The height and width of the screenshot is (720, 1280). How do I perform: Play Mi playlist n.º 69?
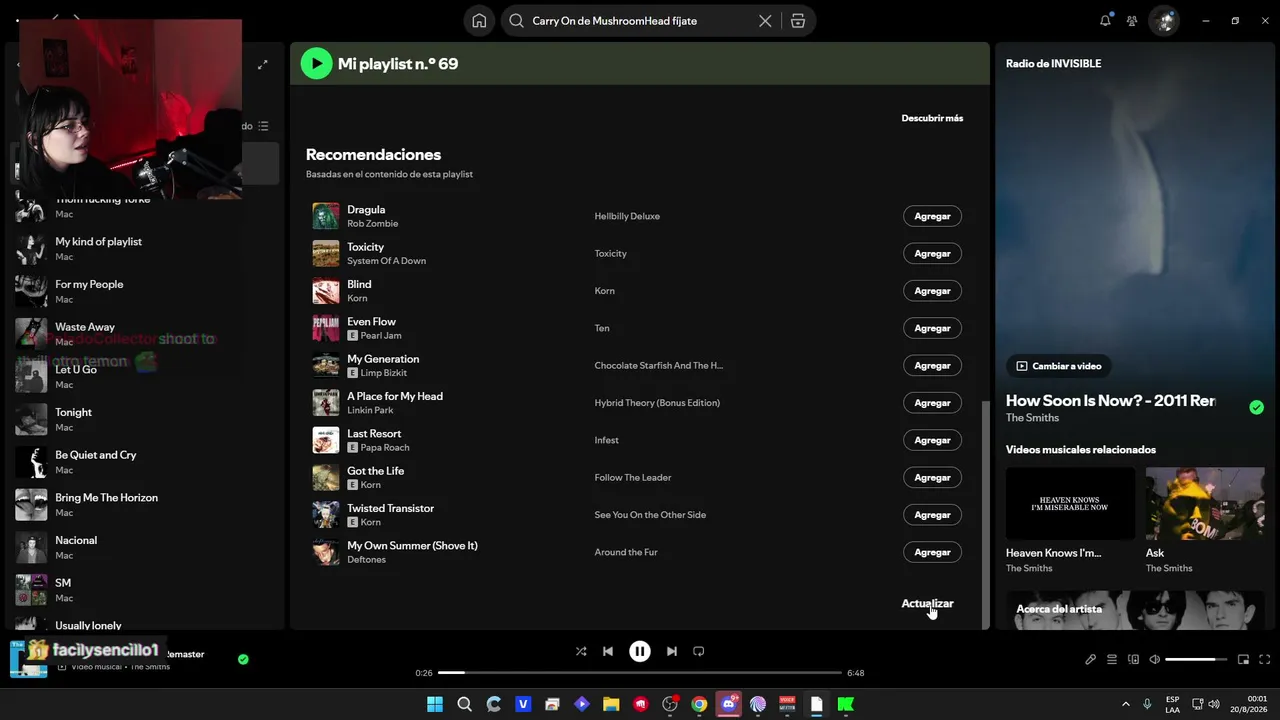(x=317, y=64)
